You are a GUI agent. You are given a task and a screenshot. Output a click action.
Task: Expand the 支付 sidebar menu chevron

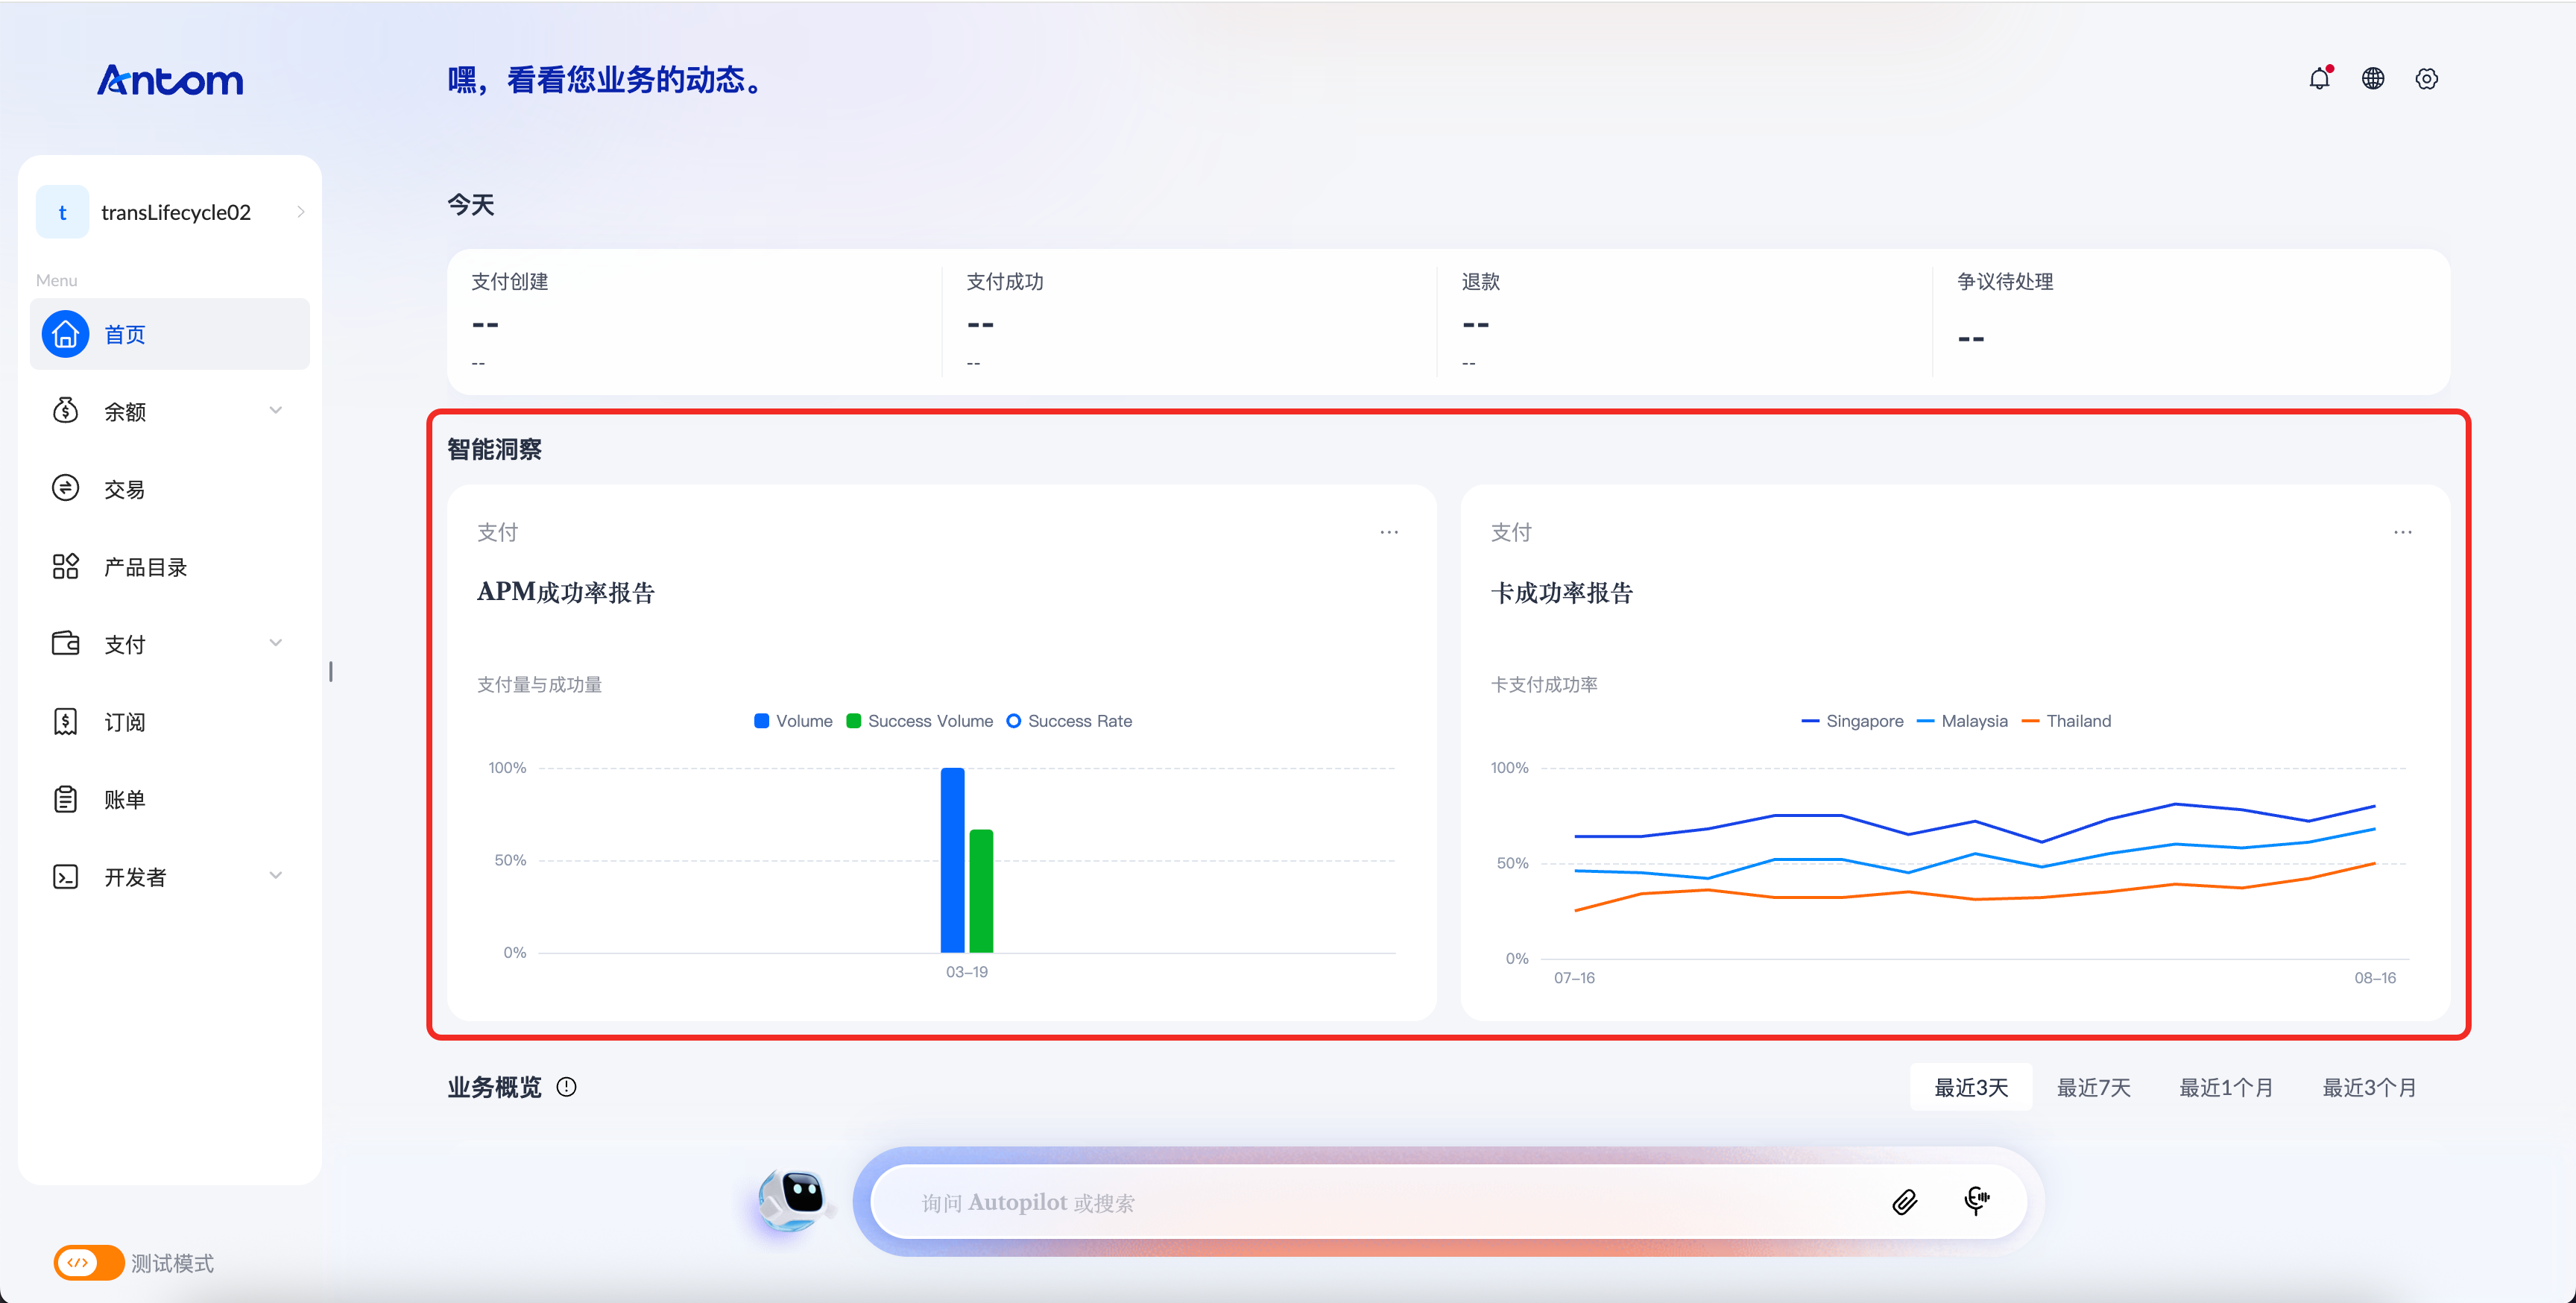(x=275, y=643)
